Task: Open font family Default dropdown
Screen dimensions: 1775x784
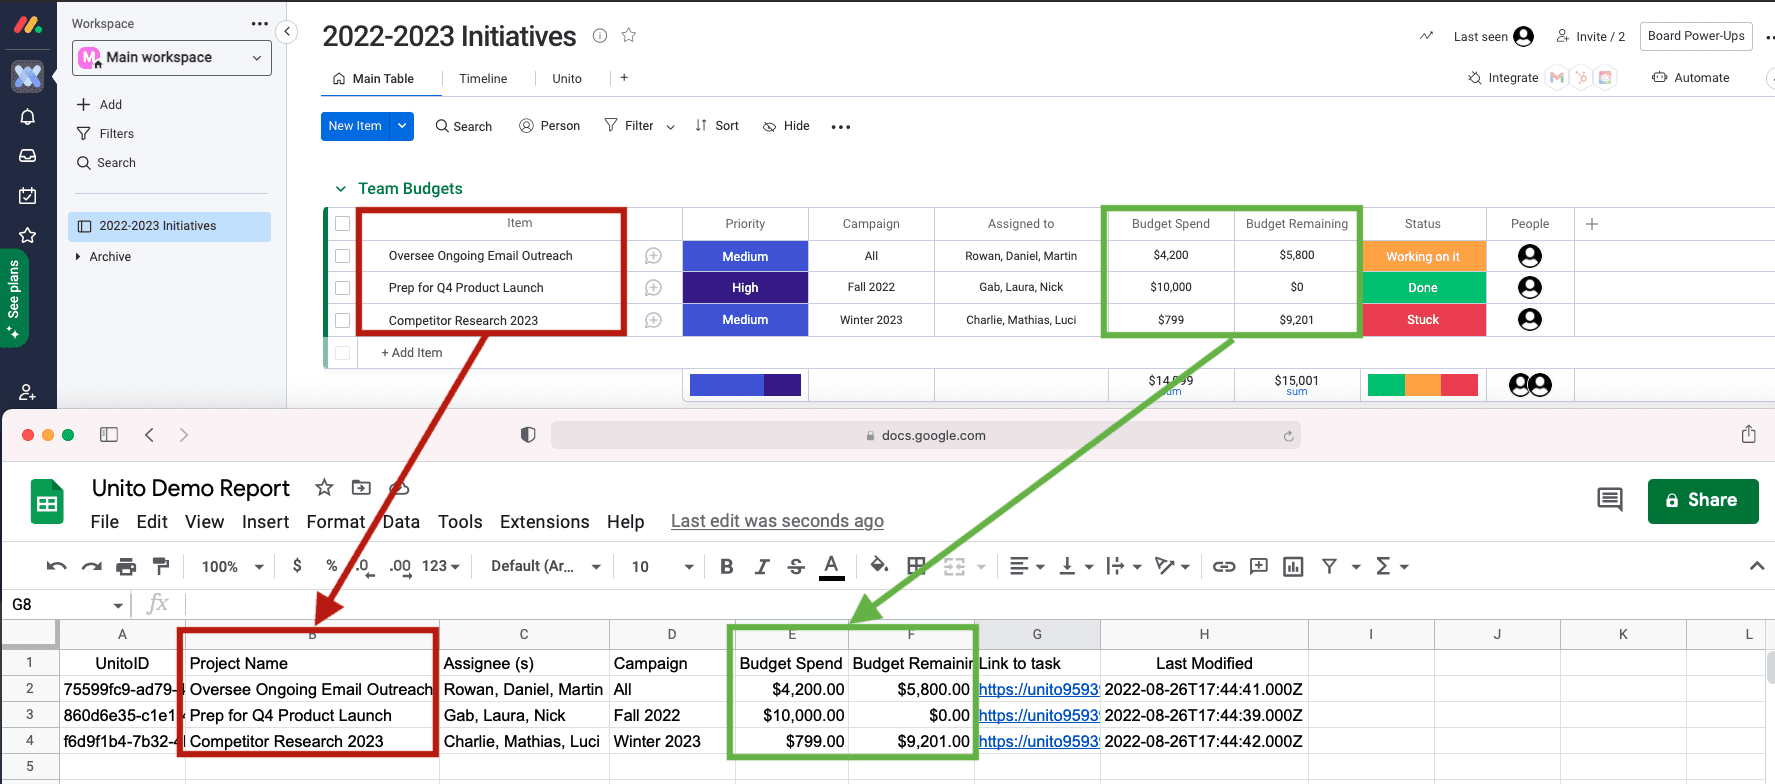Action: (546, 567)
